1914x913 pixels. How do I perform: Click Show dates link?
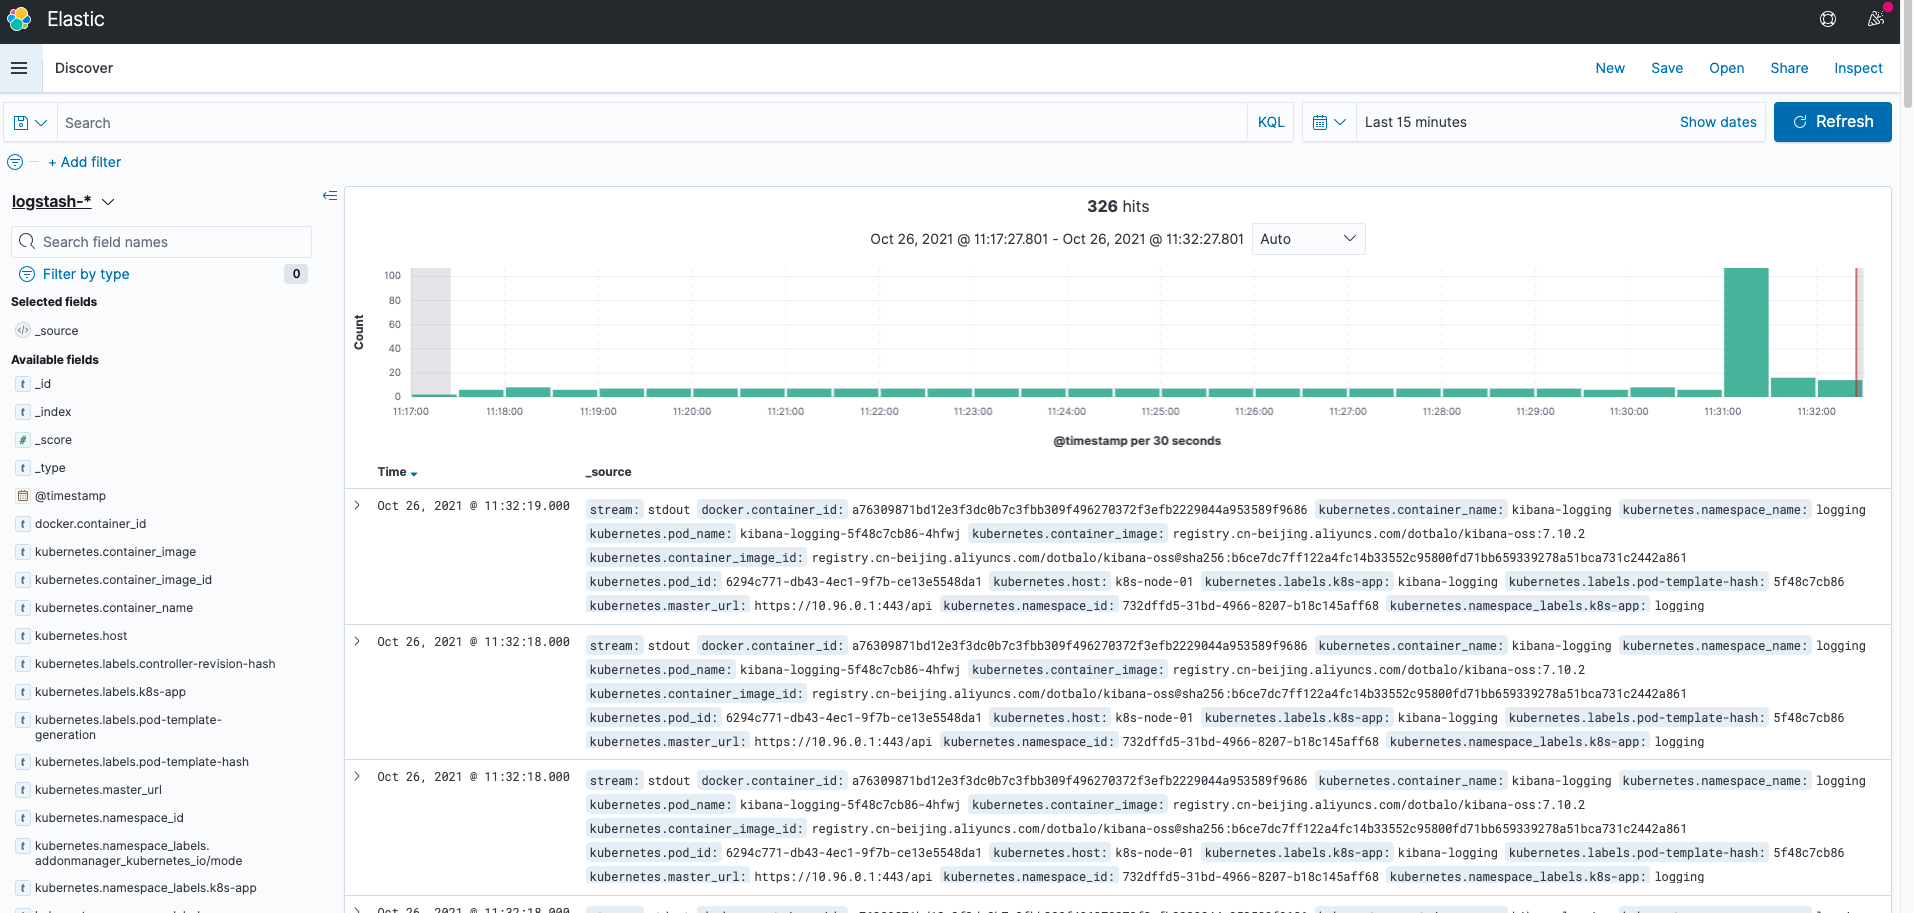[x=1718, y=122]
